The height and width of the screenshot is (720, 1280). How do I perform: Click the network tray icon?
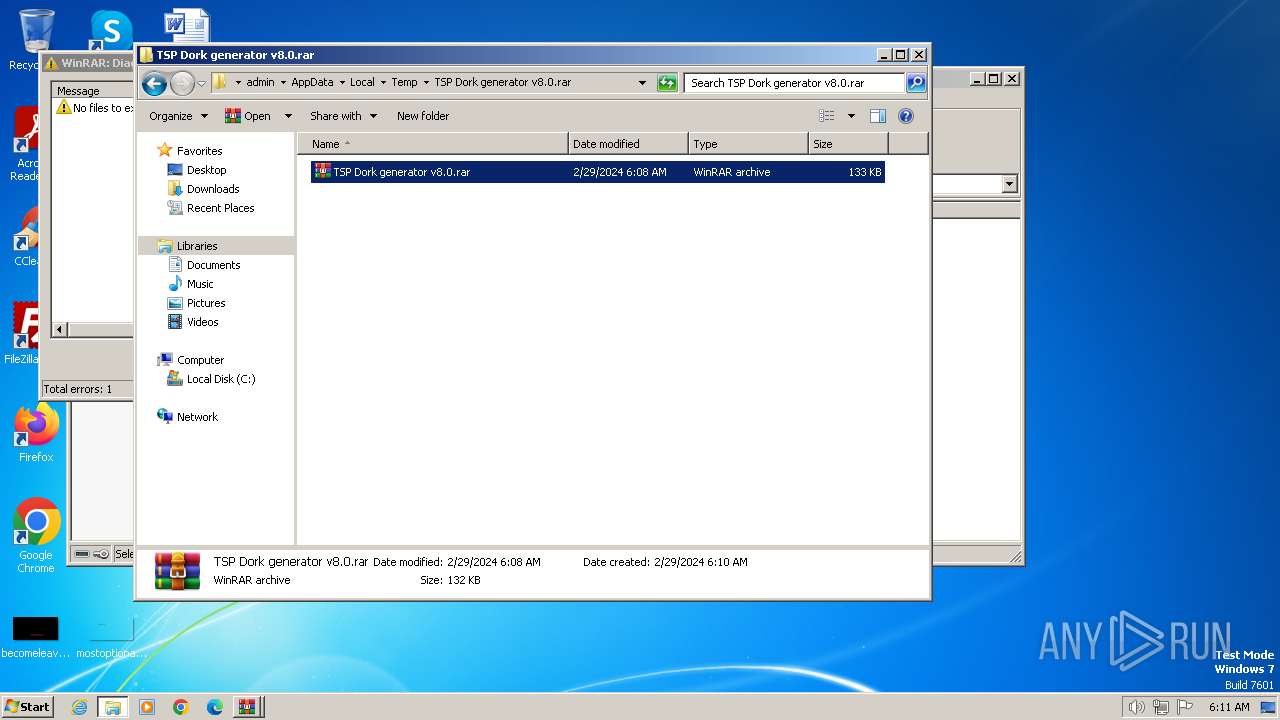pyautogui.click(x=1161, y=707)
